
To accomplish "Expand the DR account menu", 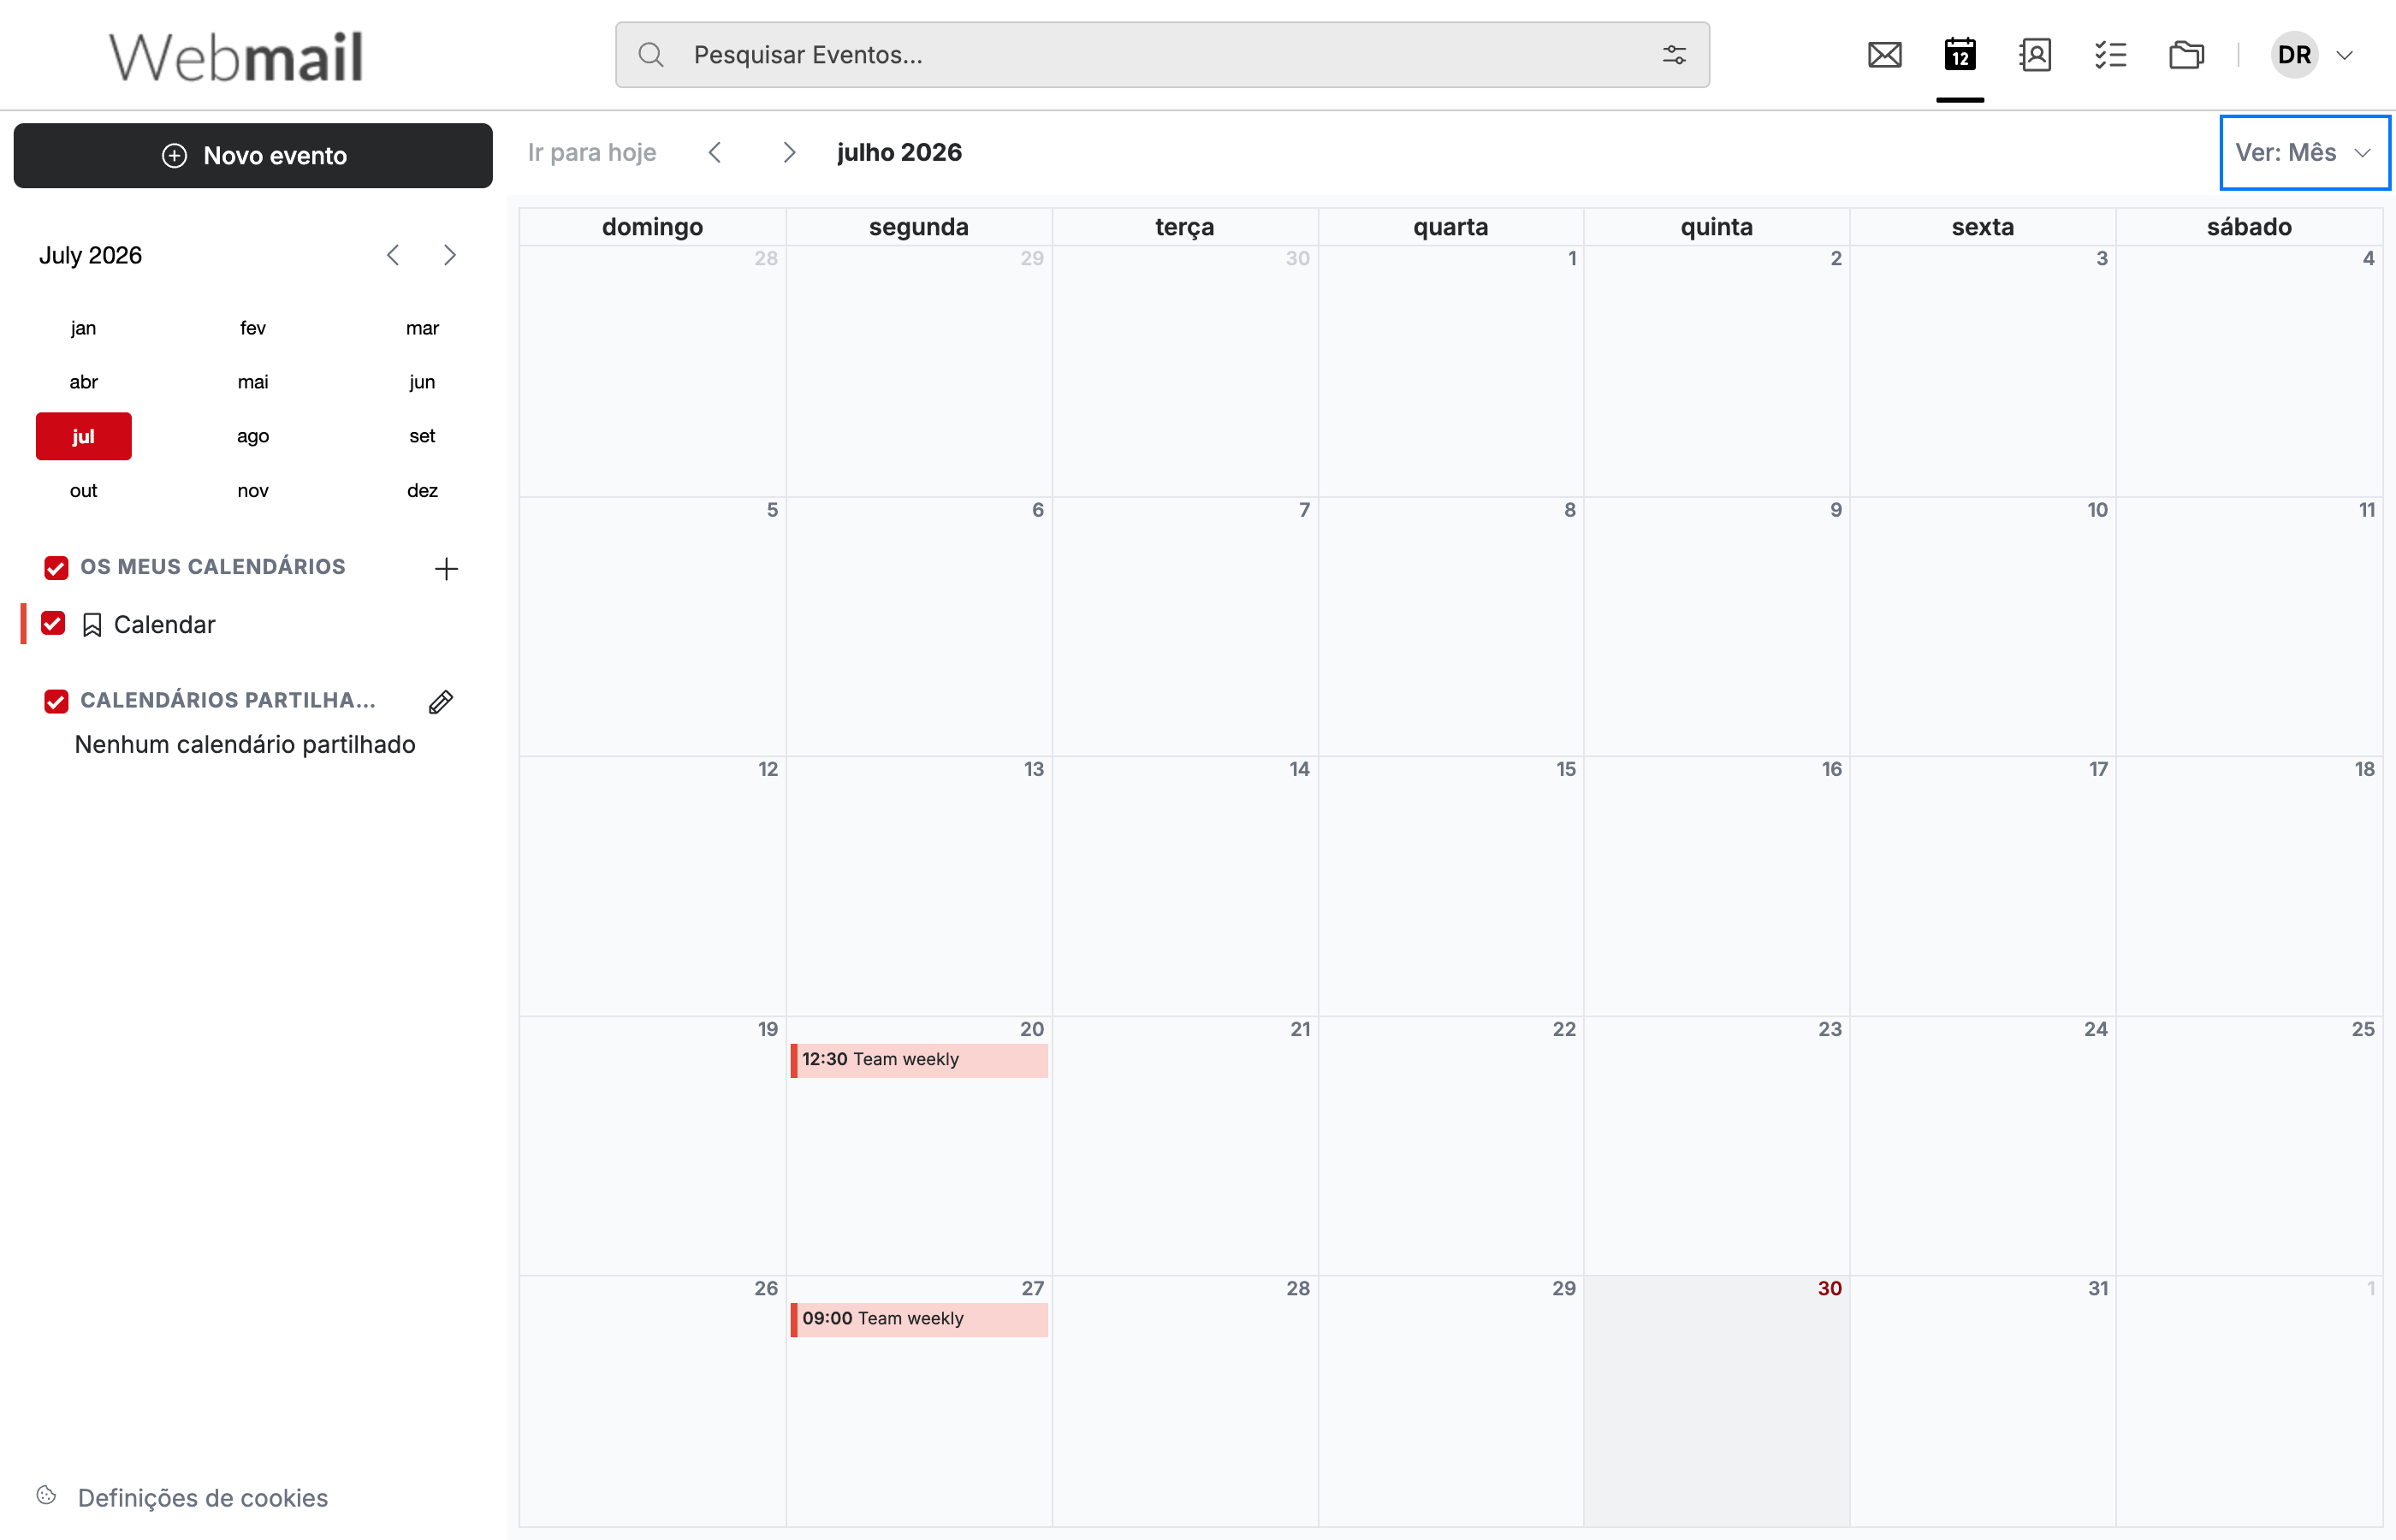I will point(2313,55).
